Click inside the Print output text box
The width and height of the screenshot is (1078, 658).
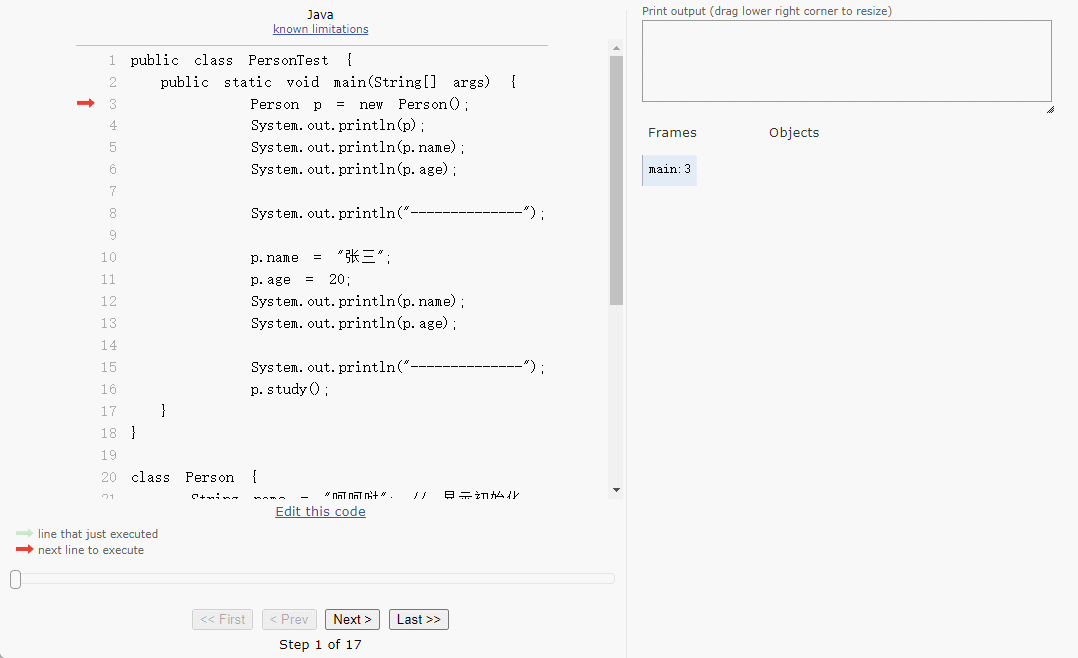coord(846,61)
